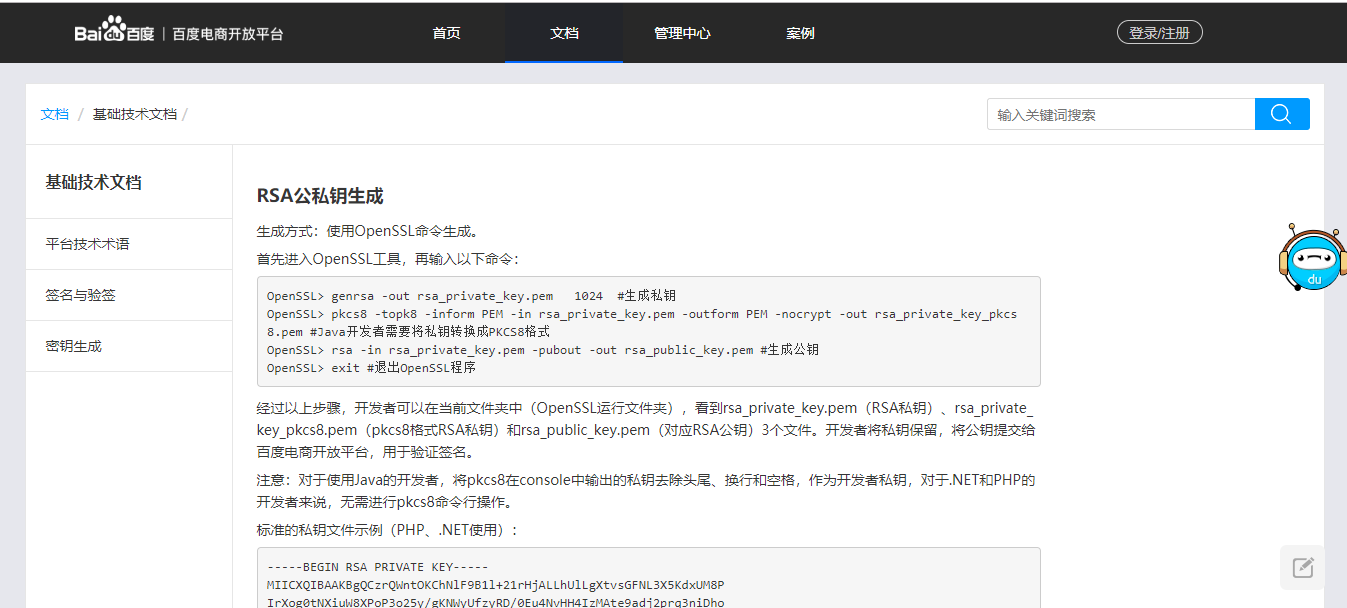The image size is (1347, 608).
Task: Click the RSA公私钥生成 section heading
Action: (320, 196)
